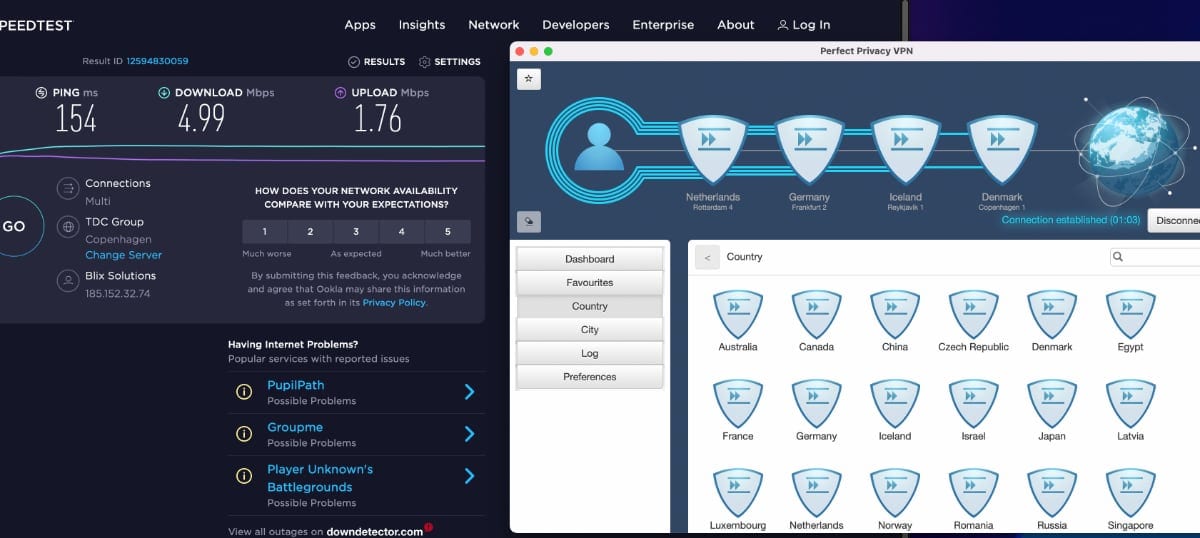Expand Player Unknown's Battlegrounds outage arrow
1200x538 pixels.
click(x=469, y=476)
